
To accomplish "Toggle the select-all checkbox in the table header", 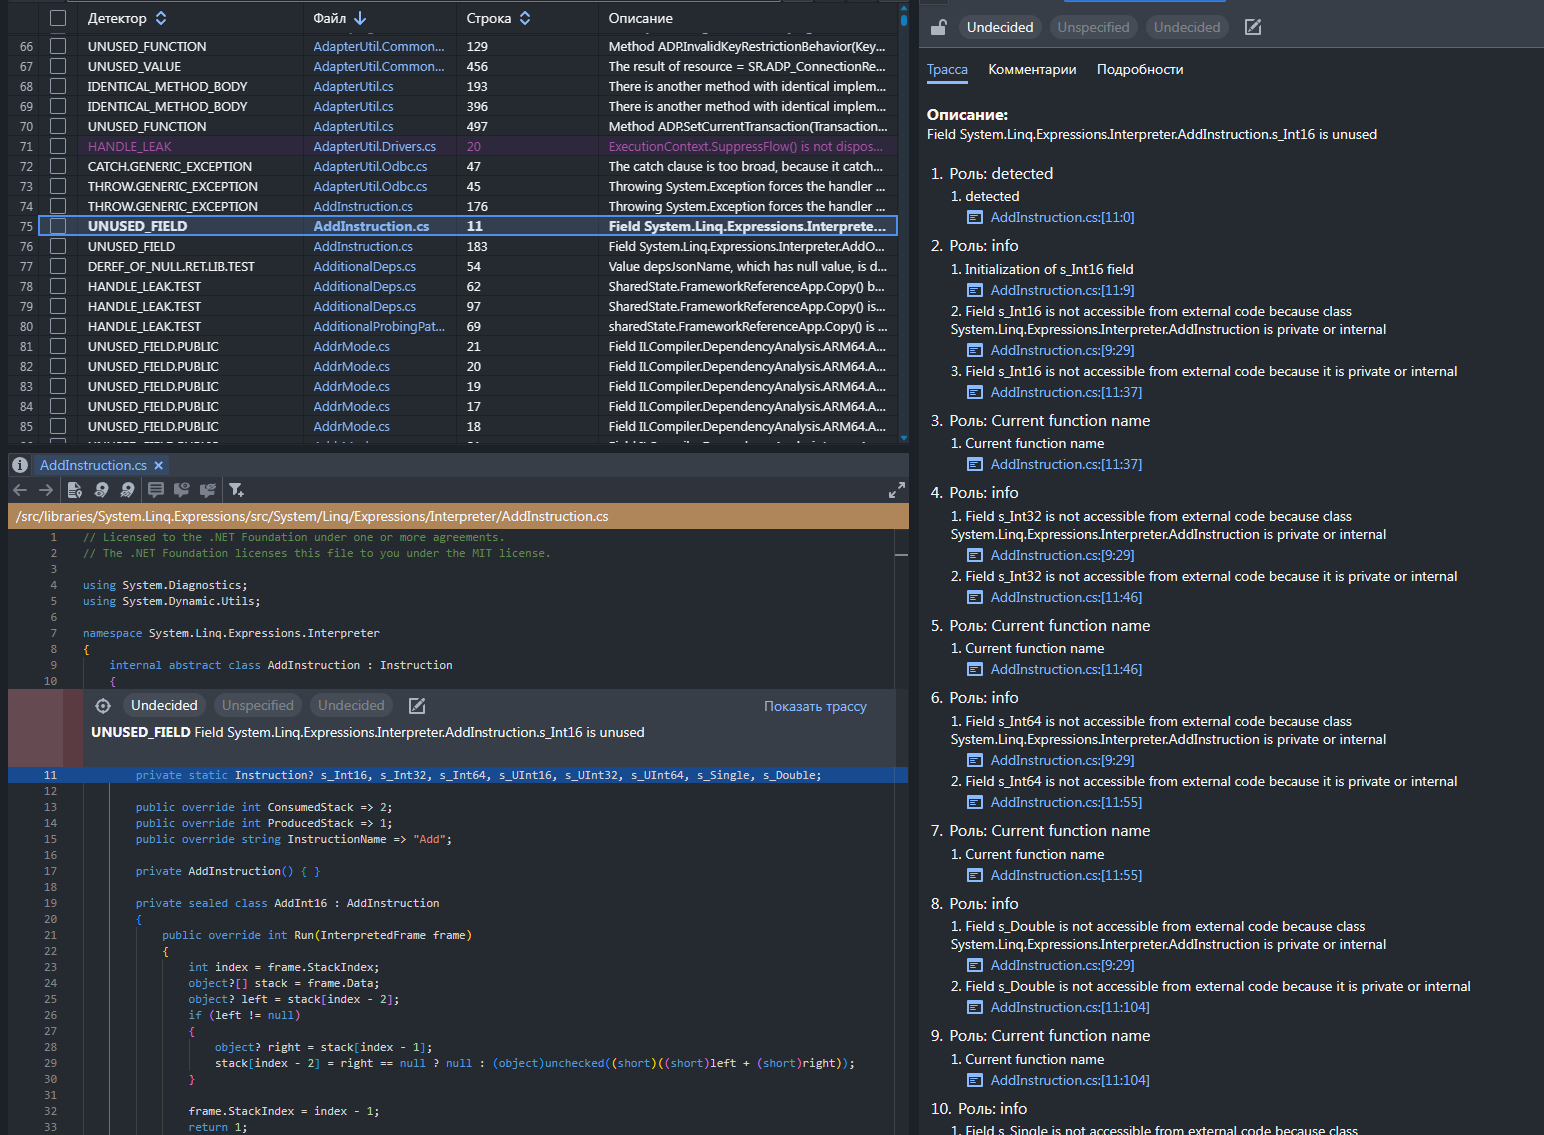I will (58, 18).
